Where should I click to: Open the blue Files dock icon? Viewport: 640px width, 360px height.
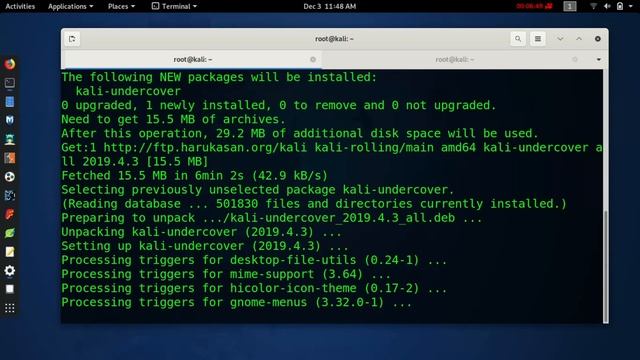(10, 102)
